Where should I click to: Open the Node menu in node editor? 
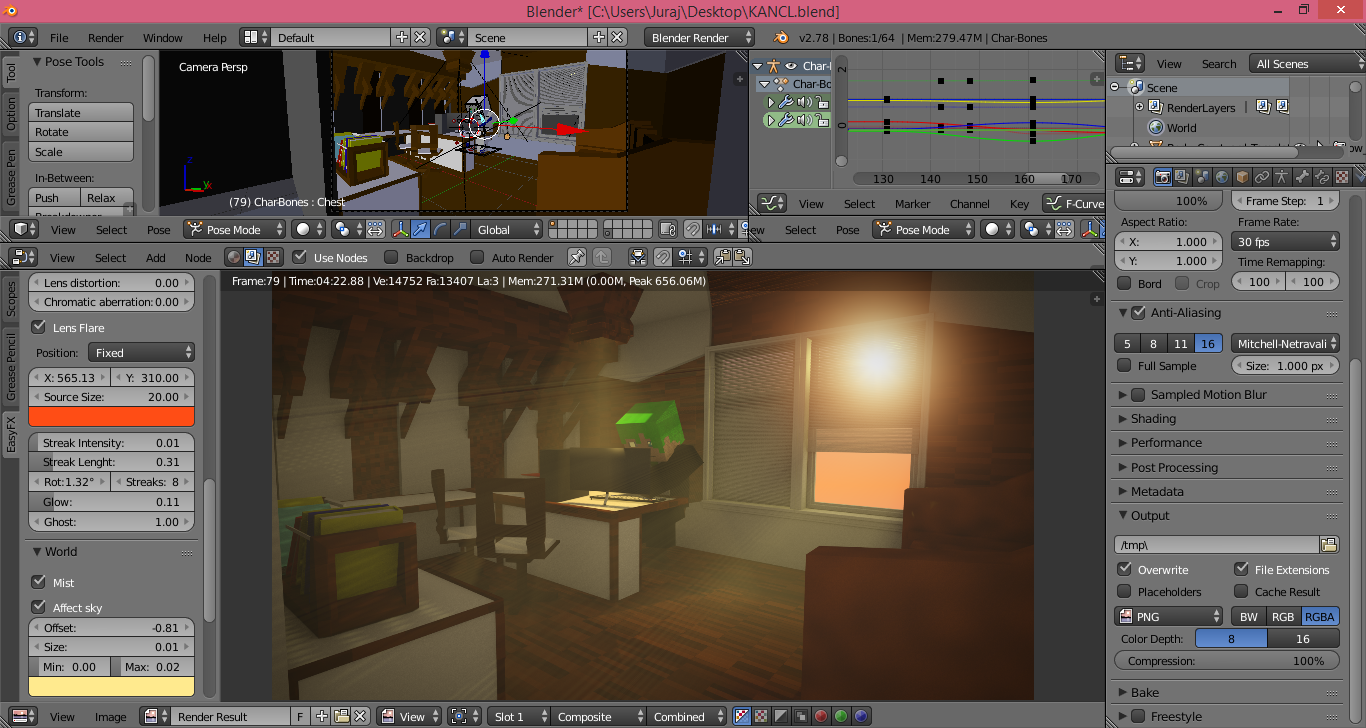198,257
